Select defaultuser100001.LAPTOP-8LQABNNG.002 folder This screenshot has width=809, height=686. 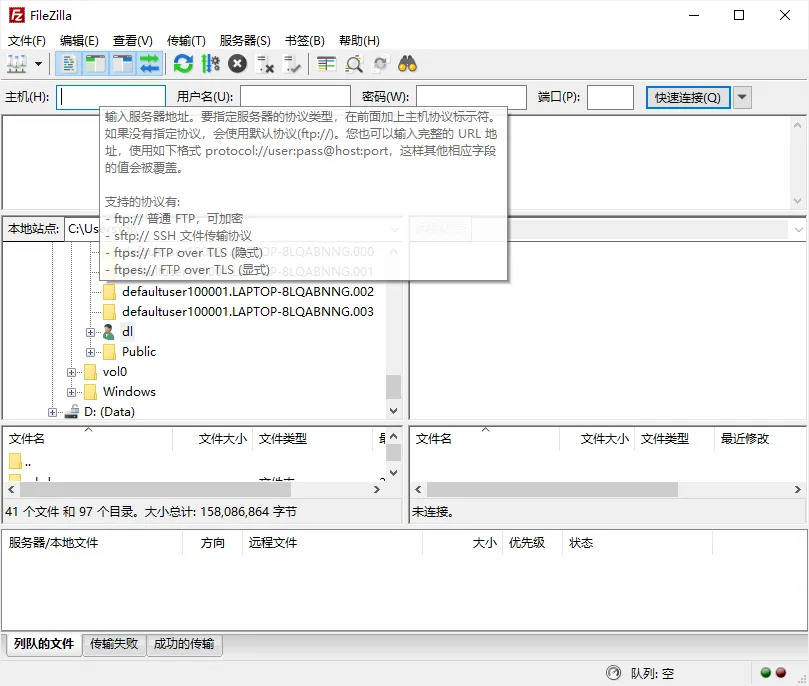tap(248, 292)
